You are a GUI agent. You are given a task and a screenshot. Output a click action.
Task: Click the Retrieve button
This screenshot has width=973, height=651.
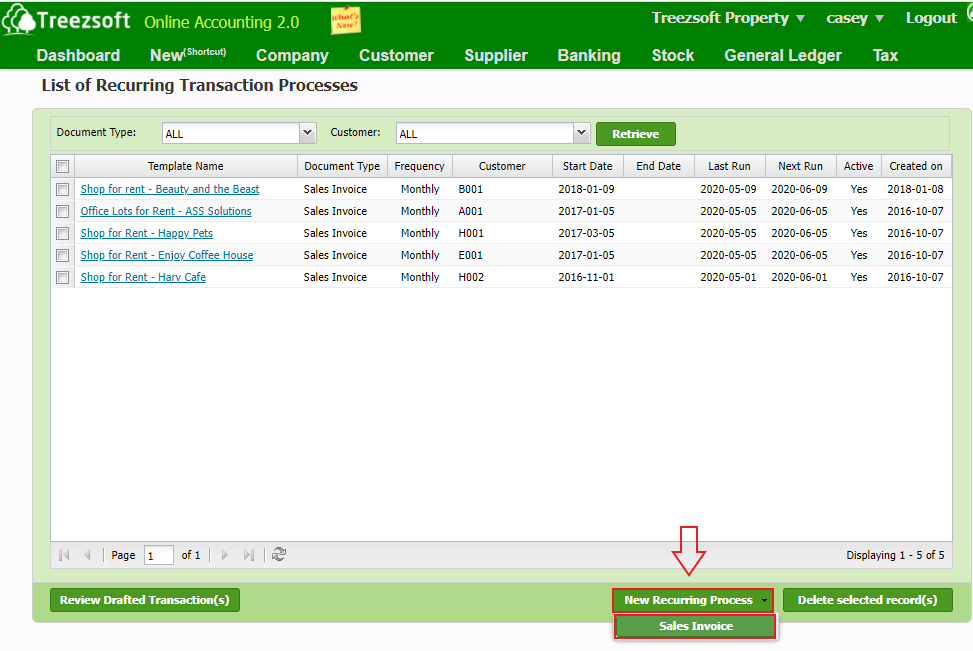click(x=636, y=132)
